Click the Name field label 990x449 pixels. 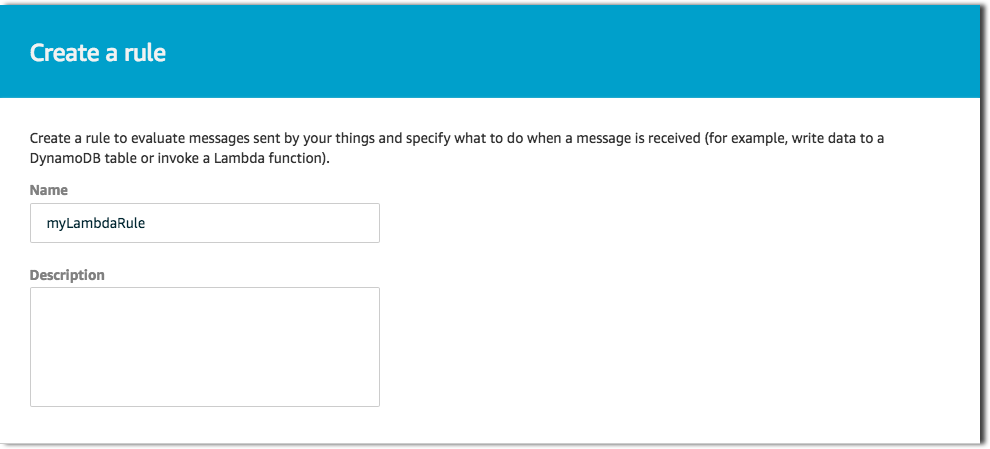(49, 190)
